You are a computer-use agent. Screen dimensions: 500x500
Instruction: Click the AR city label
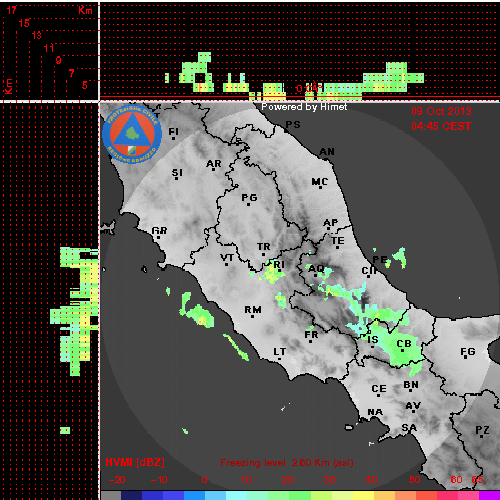[x=214, y=164]
